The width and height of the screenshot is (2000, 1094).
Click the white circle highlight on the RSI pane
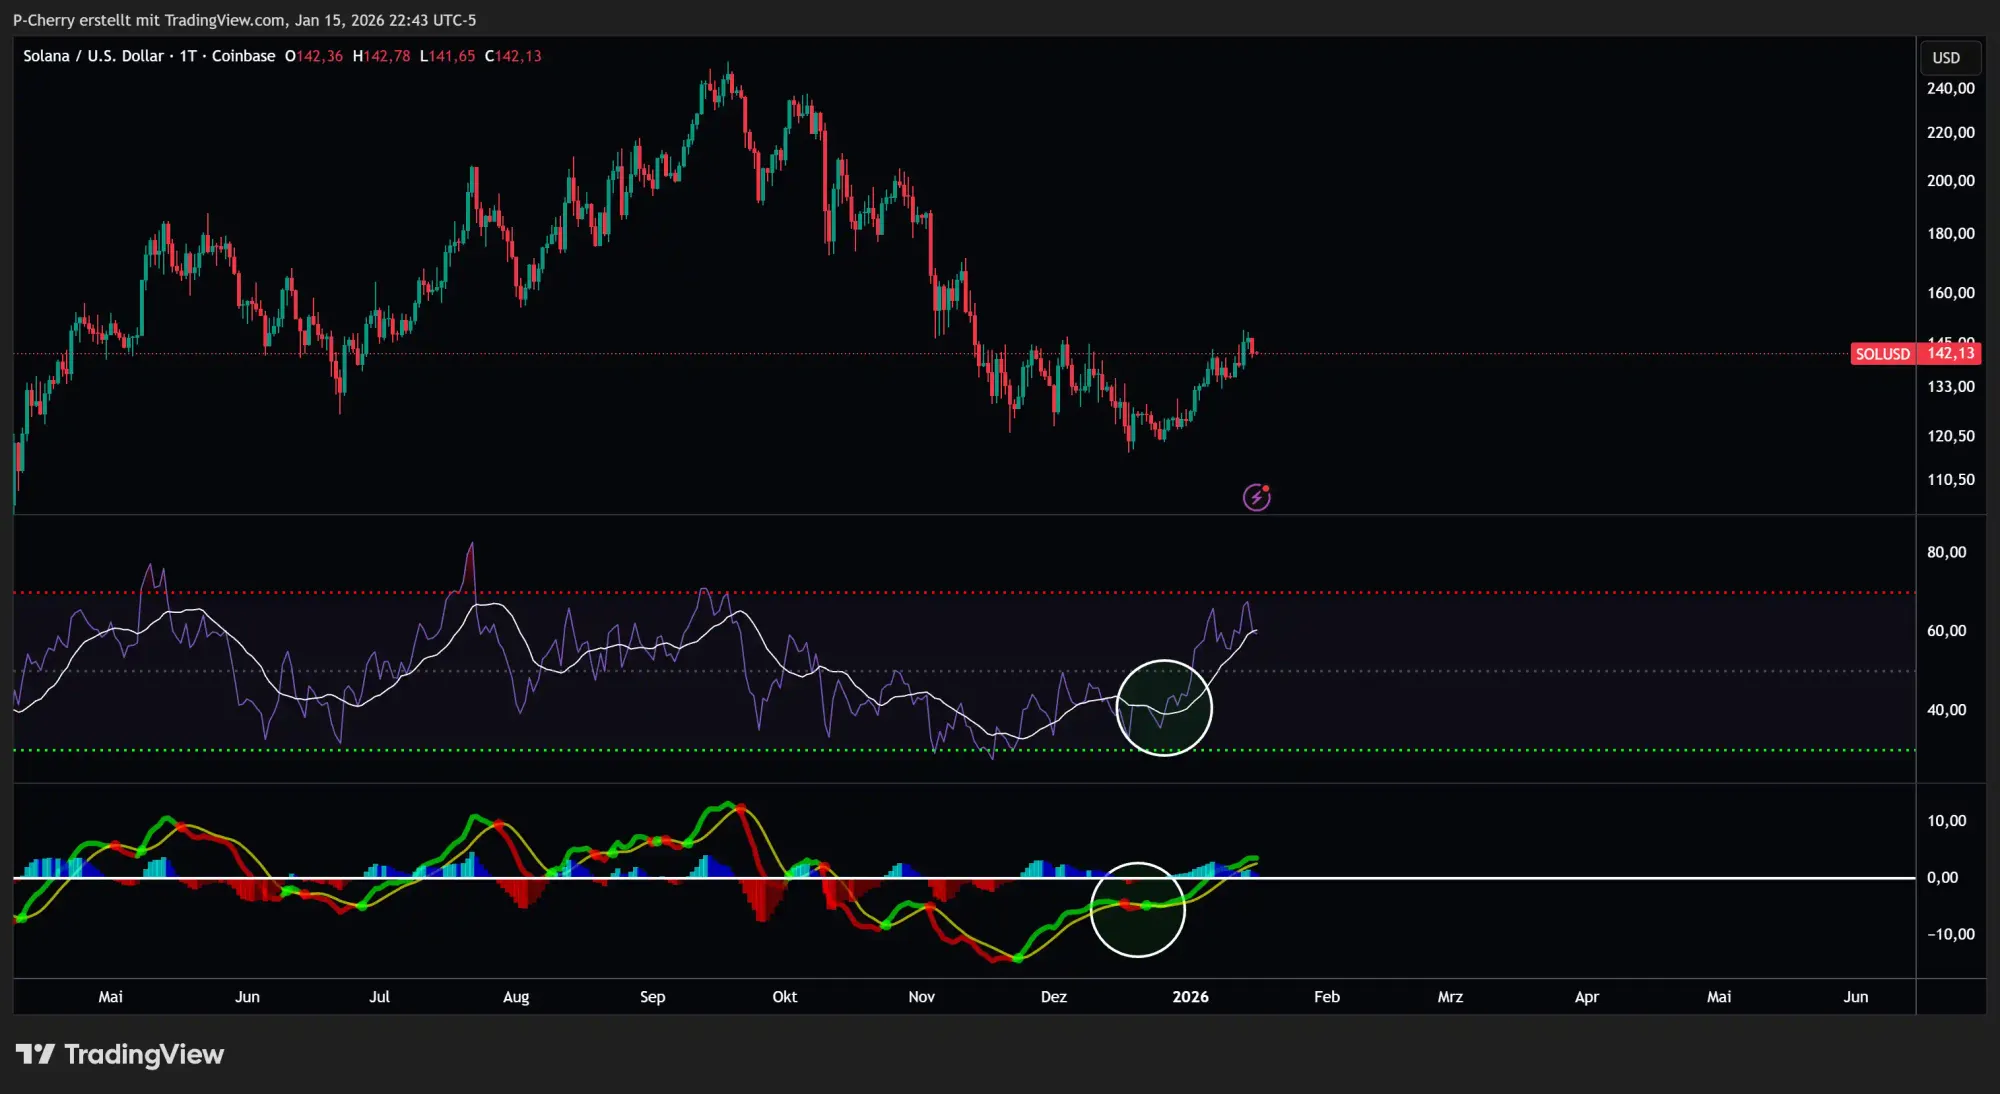[1164, 708]
